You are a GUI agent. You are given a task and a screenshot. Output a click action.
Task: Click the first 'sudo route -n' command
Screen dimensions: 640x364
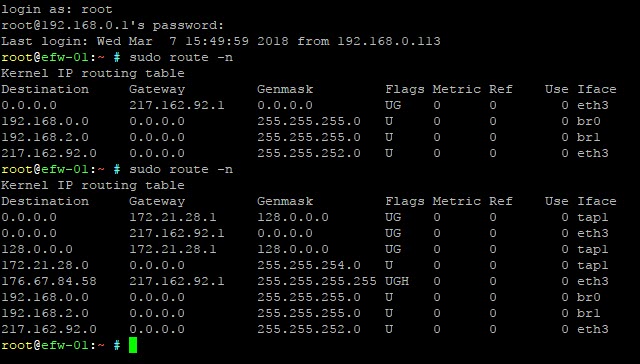tap(181, 57)
